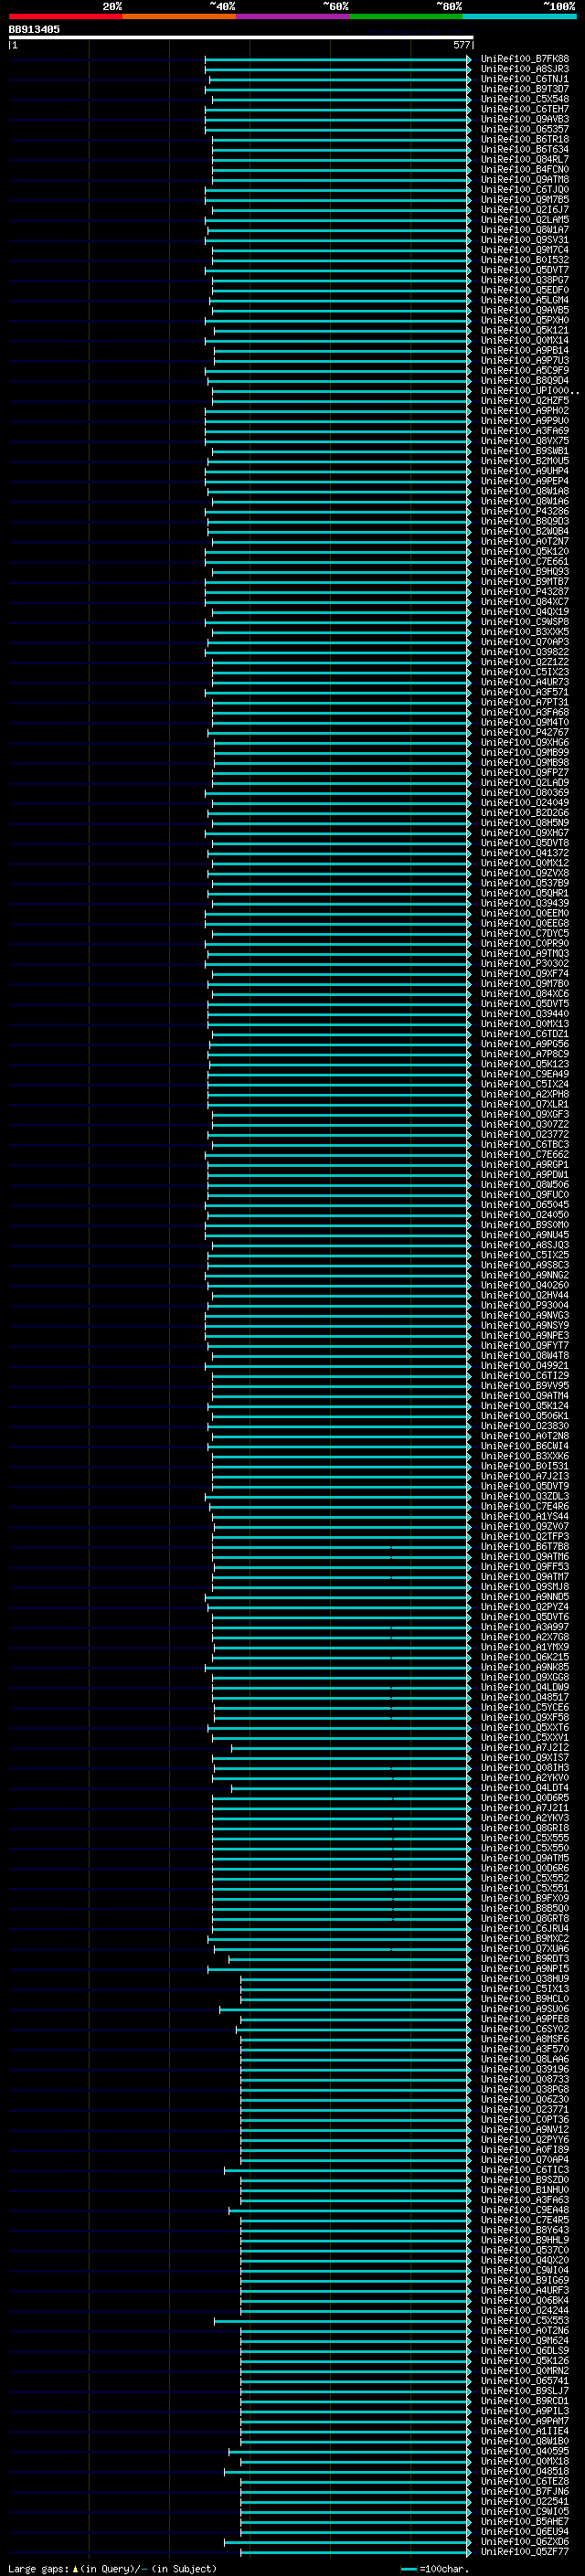Click the UniRef100_O23830 entry

point(524,1425)
